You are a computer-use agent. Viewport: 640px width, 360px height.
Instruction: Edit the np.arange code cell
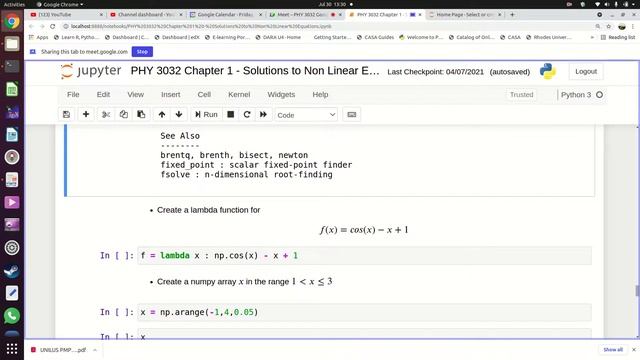(x=364, y=312)
